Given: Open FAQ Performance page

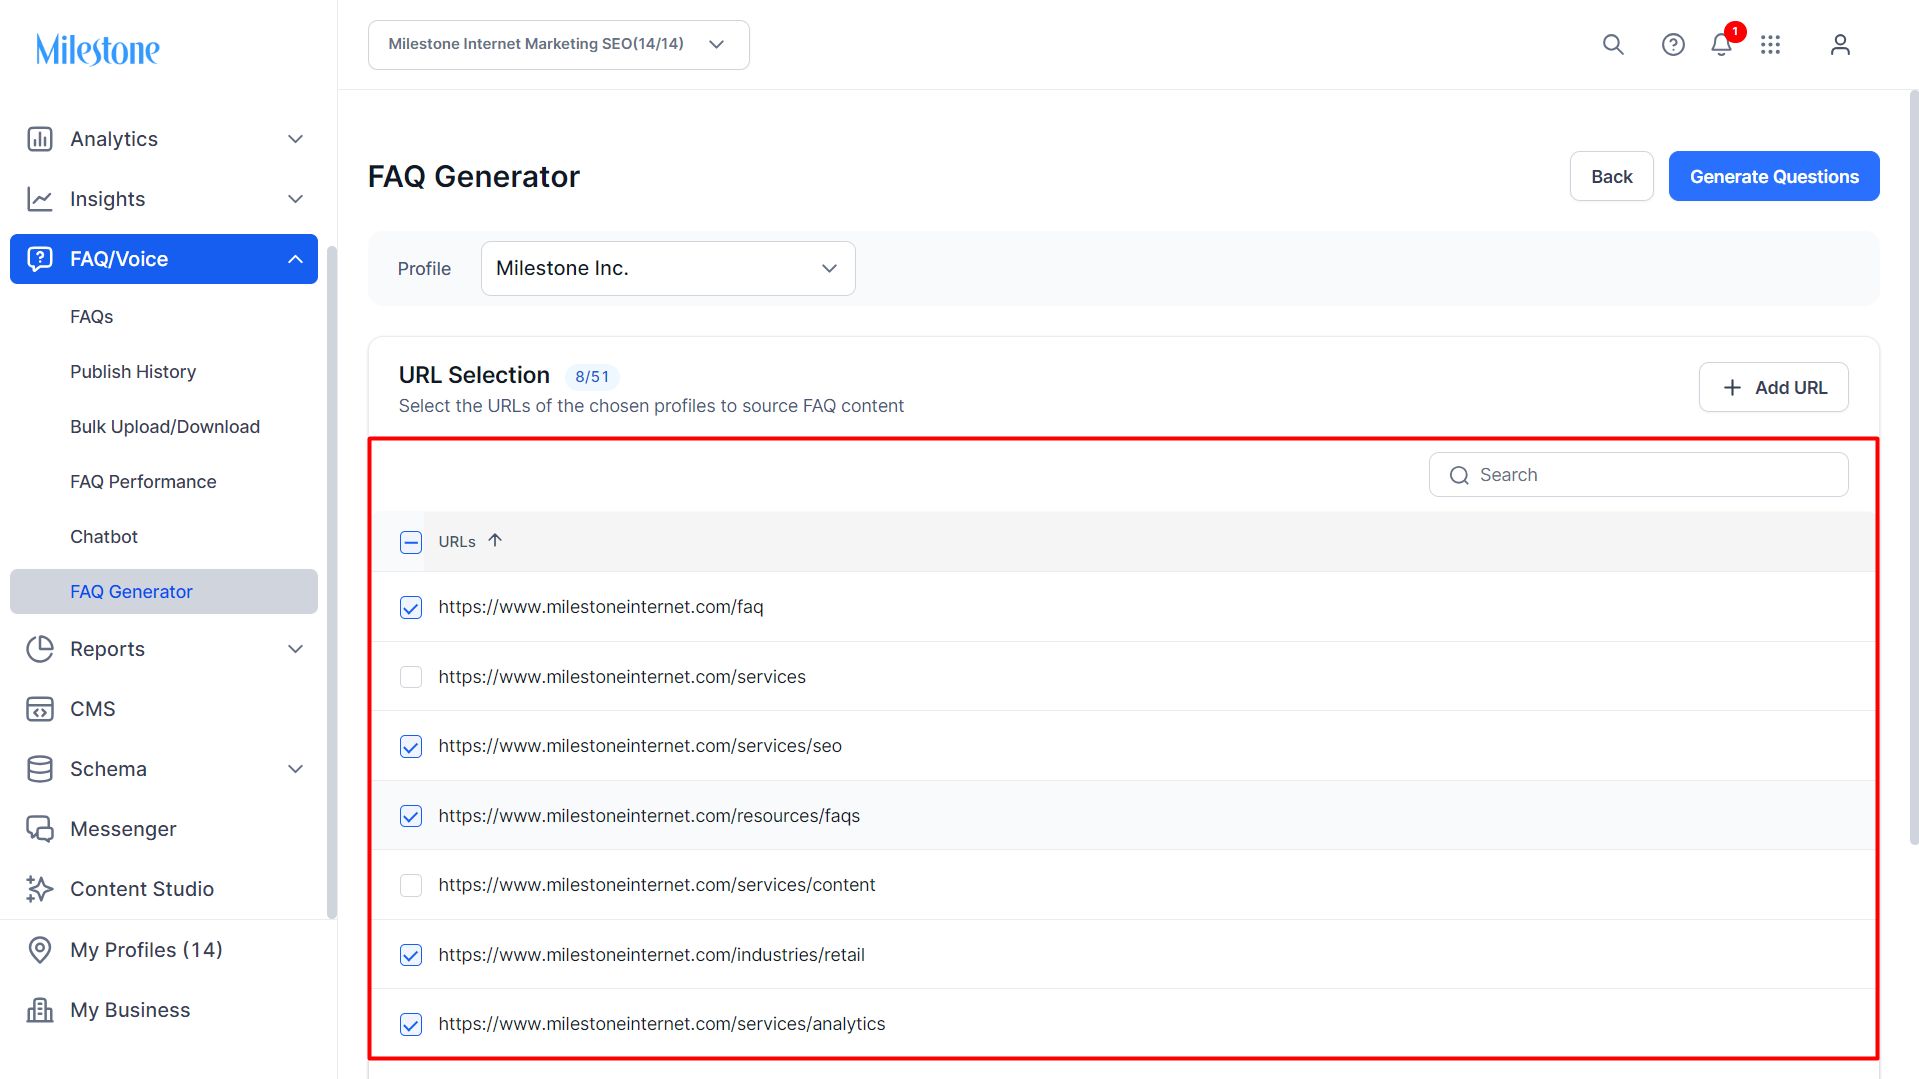Looking at the screenshot, I should [x=143, y=482].
